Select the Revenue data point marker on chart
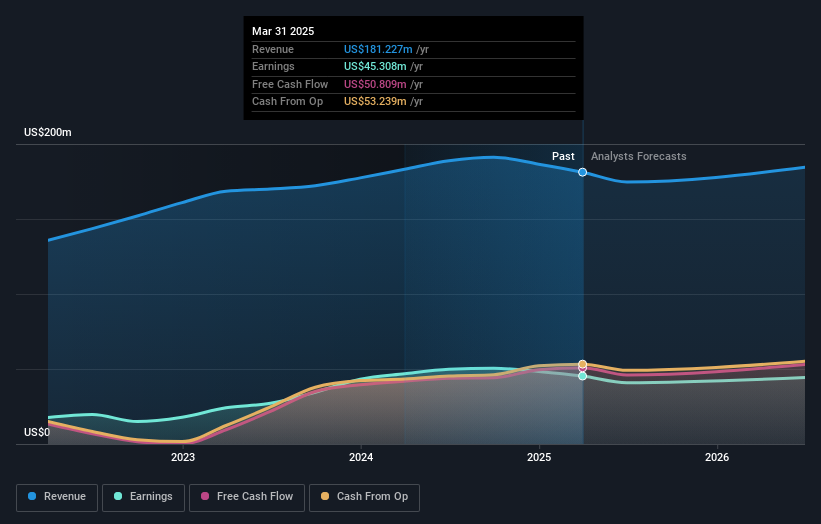This screenshot has height=524, width=821. pyautogui.click(x=582, y=172)
